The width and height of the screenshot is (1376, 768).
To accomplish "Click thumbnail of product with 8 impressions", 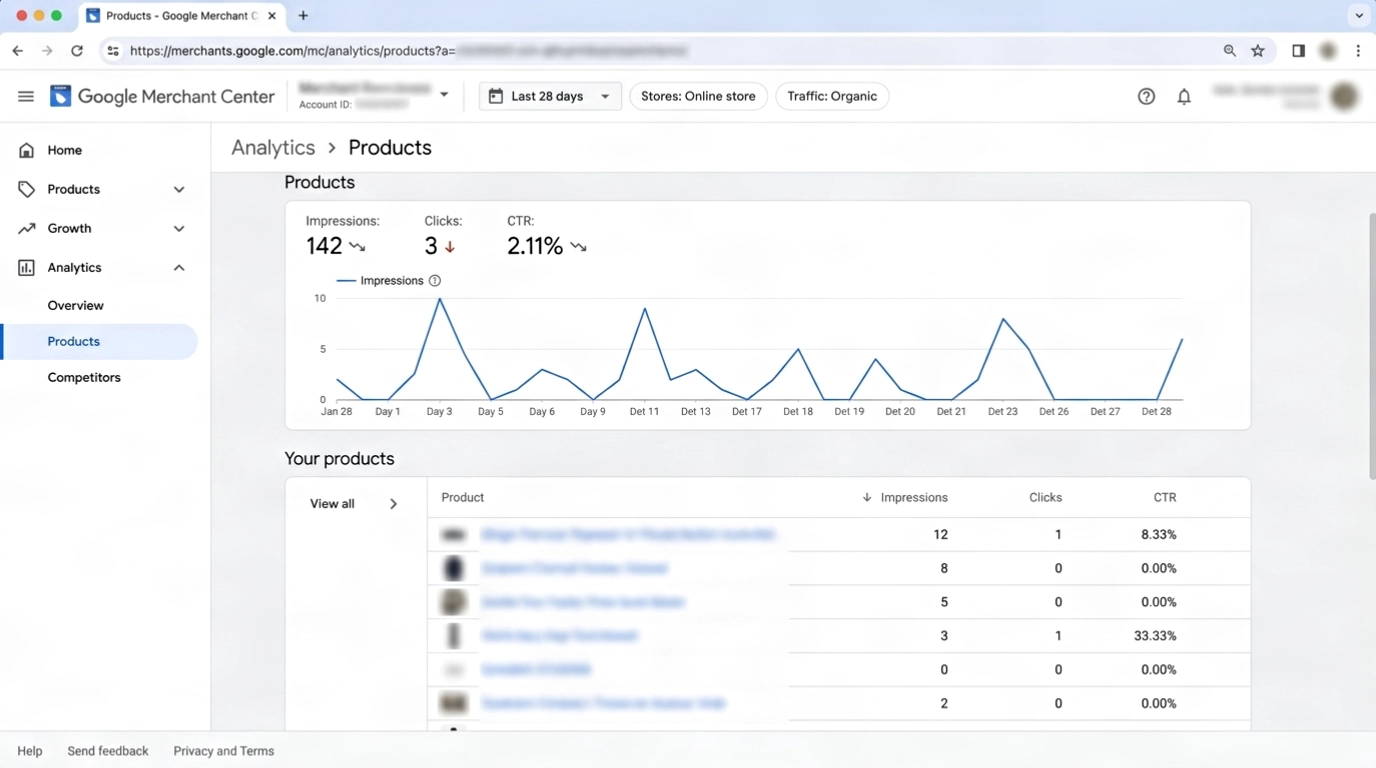I will point(454,568).
